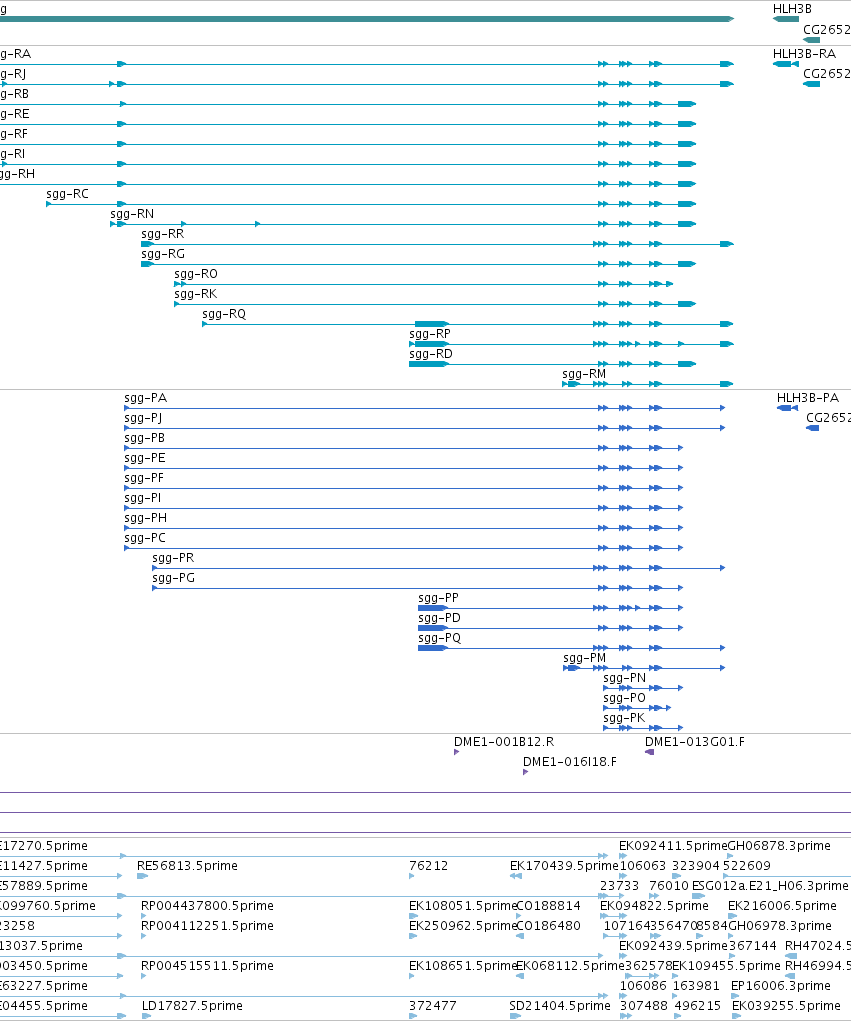Select the HLH3B-RA transcript label
The height and width of the screenshot is (1021, 851).
tap(804, 54)
